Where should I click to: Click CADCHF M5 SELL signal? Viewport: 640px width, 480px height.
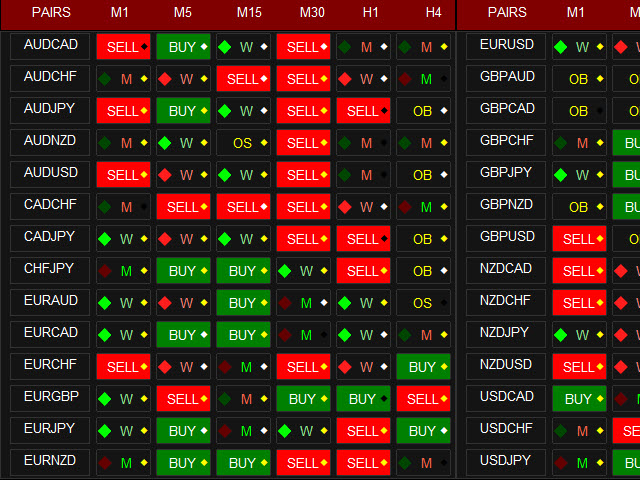[183, 207]
